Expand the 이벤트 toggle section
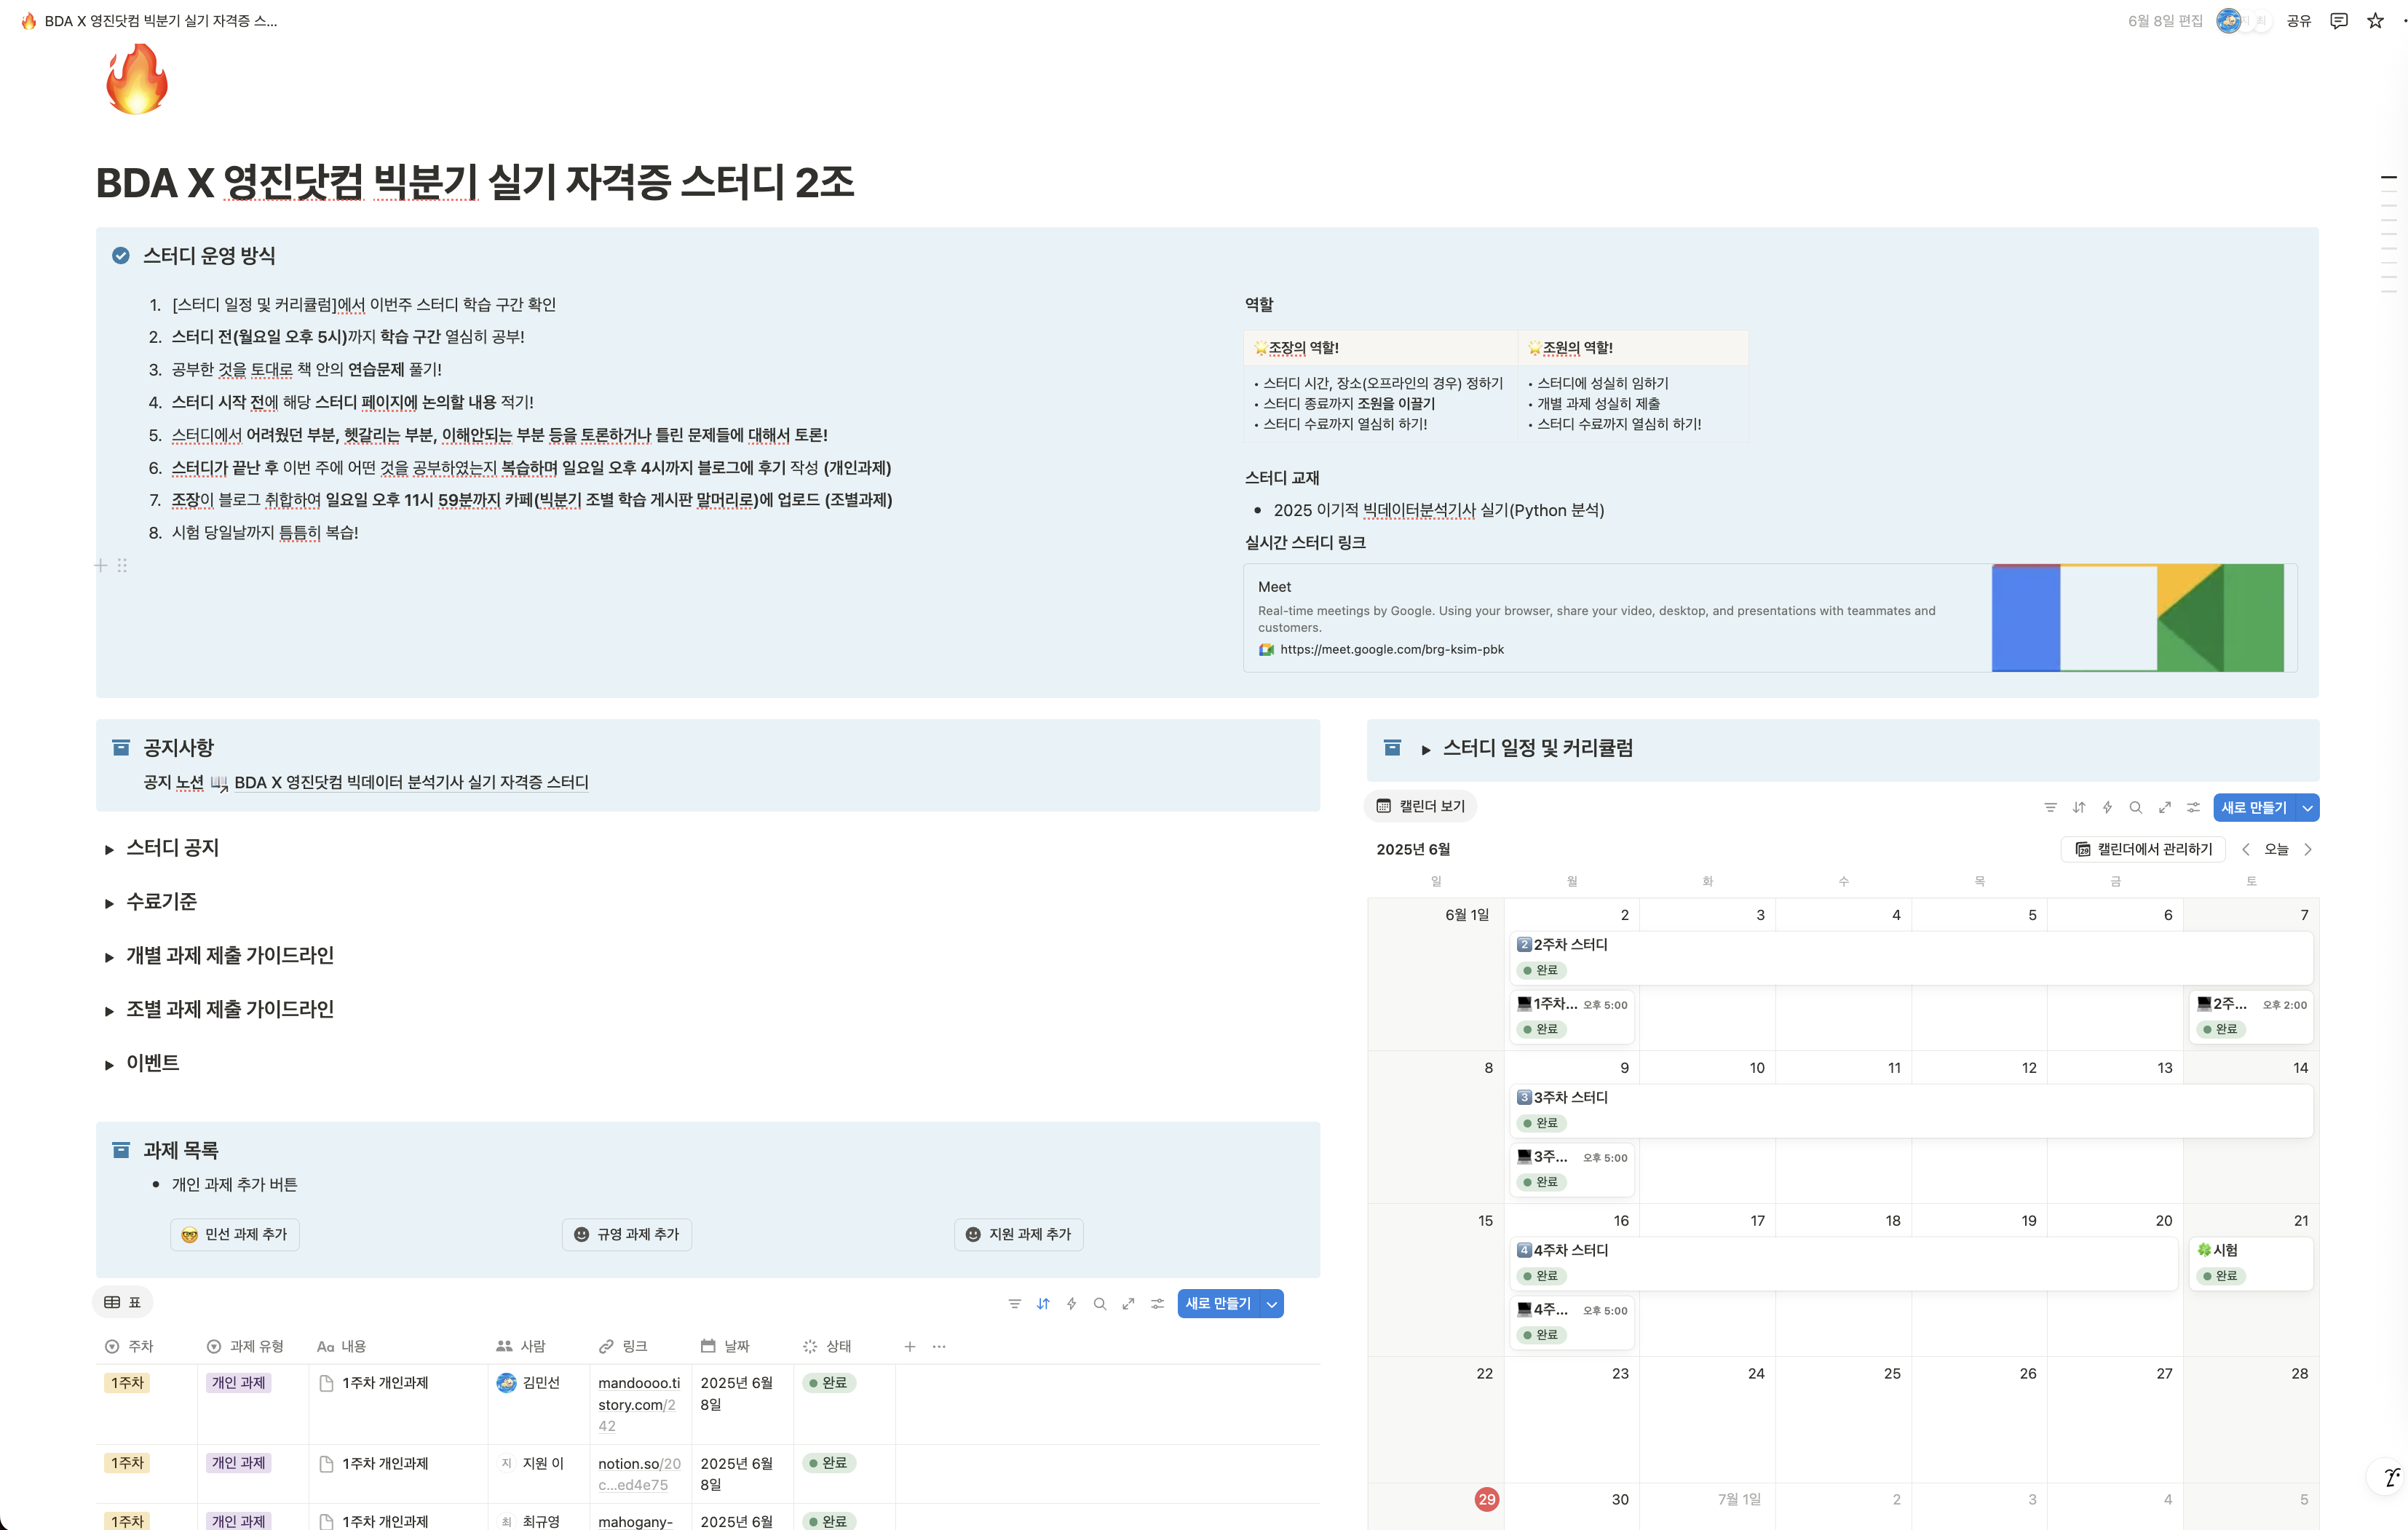Screen dimensions: 2408x1530 click(109, 1064)
